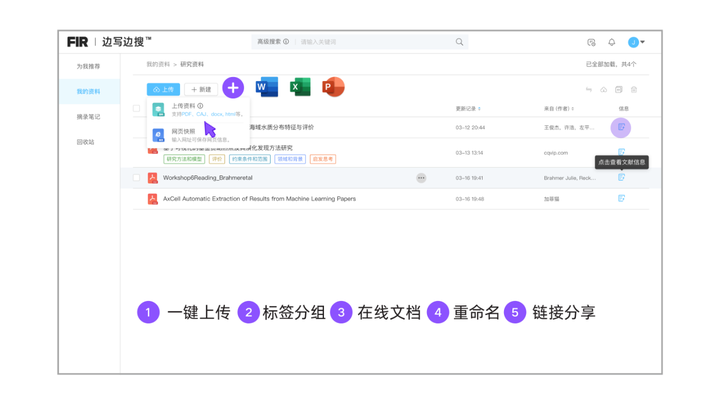Open 摘录笔记 in the sidebar
720x405 pixels.
coord(88,117)
